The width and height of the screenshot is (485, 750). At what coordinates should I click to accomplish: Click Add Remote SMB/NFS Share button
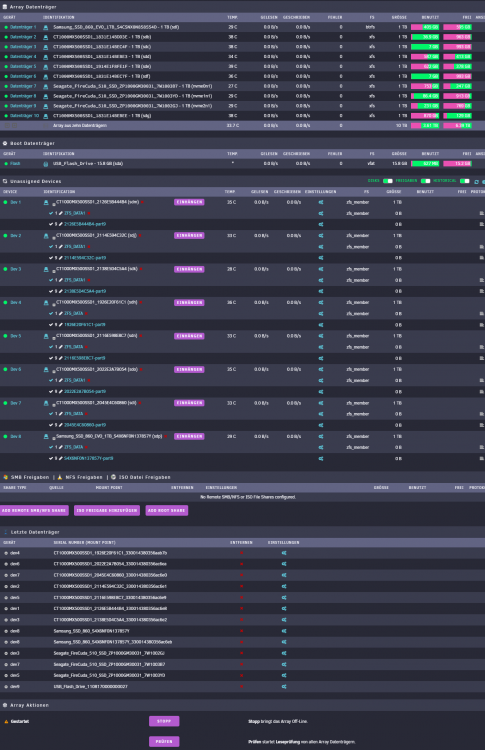tap(34, 510)
